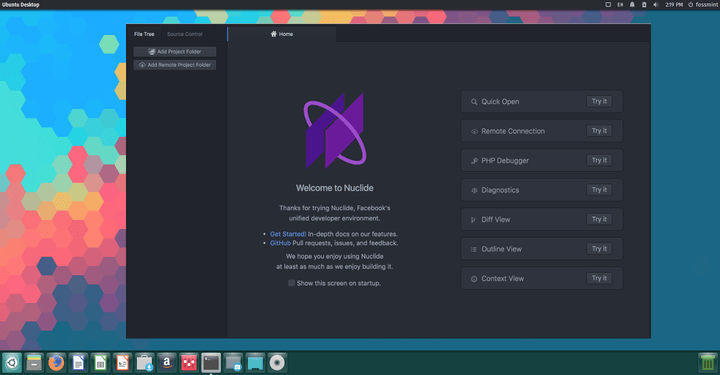
Task: Open the Amazon icon in the dock
Action: [x=167, y=363]
